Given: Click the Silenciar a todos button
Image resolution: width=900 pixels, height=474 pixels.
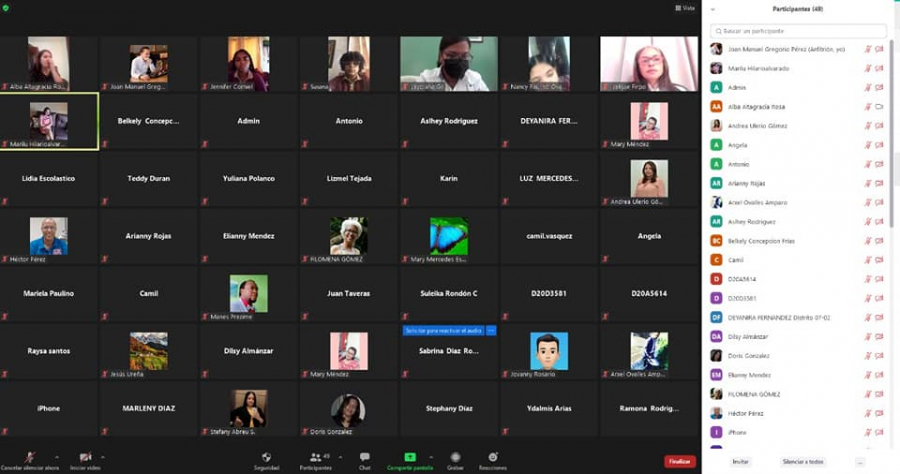Looking at the screenshot, I should coord(803,462).
